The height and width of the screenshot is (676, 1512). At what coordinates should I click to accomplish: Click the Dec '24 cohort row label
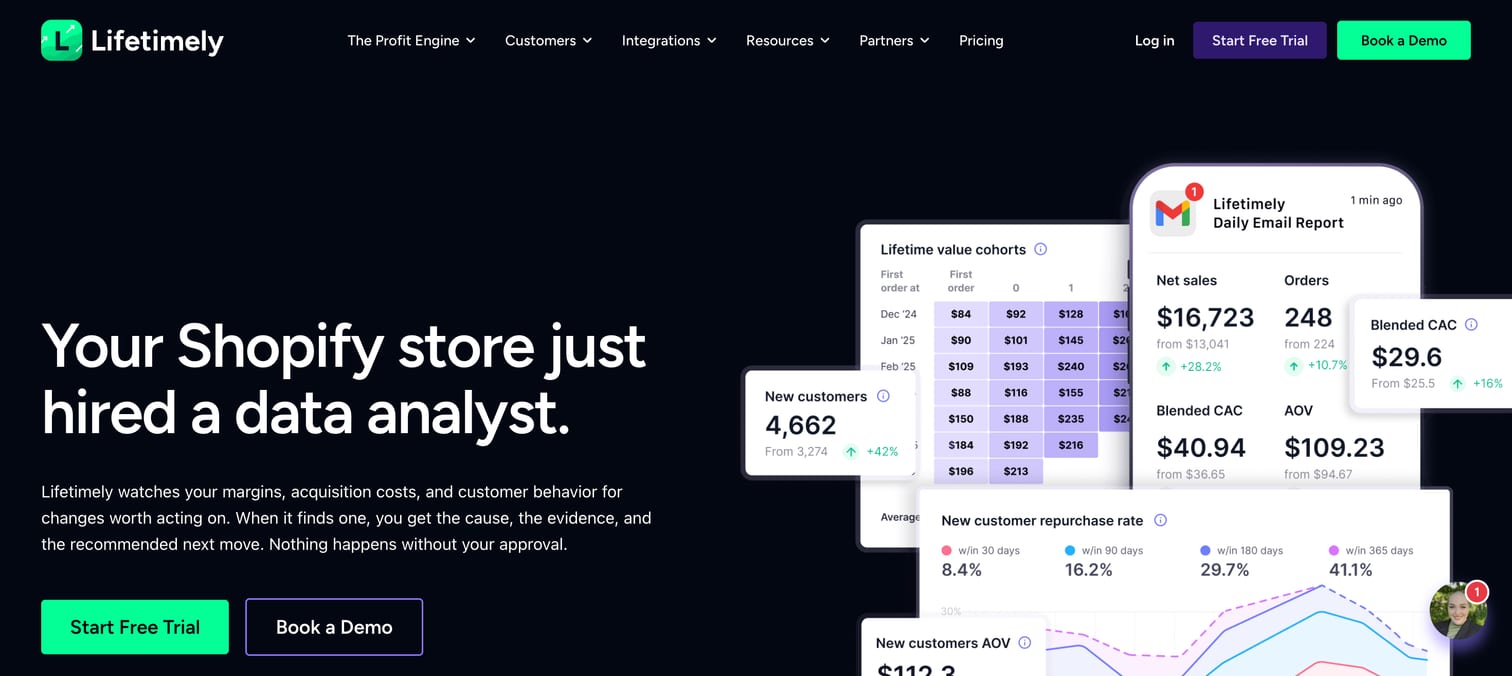pyautogui.click(x=899, y=314)
